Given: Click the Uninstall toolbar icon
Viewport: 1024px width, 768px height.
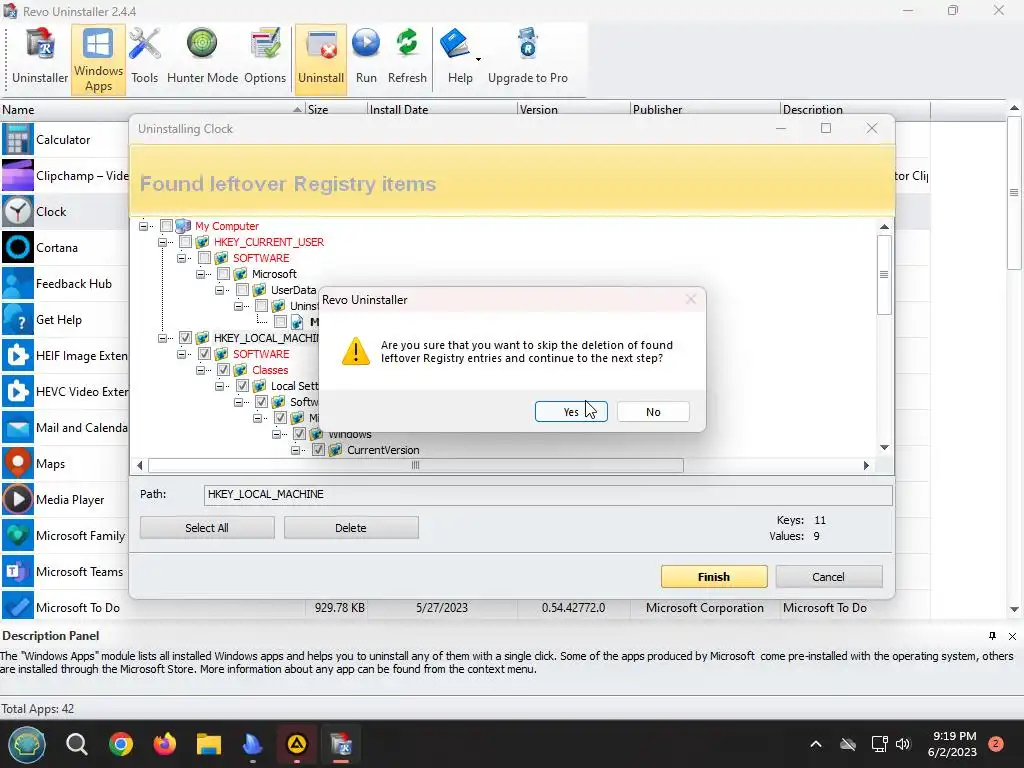Looking at the screenshot, I should (x=321, y=59).
